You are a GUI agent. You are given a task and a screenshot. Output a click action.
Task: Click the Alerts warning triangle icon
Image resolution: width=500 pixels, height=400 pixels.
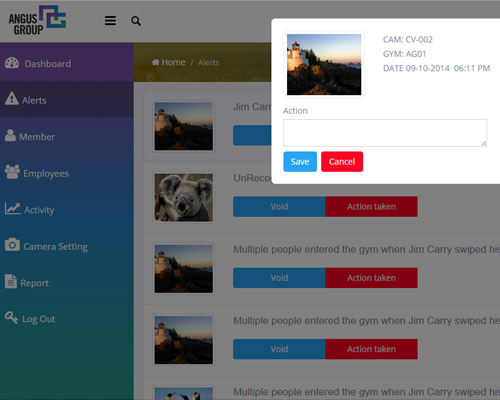(x=12, y=98)
